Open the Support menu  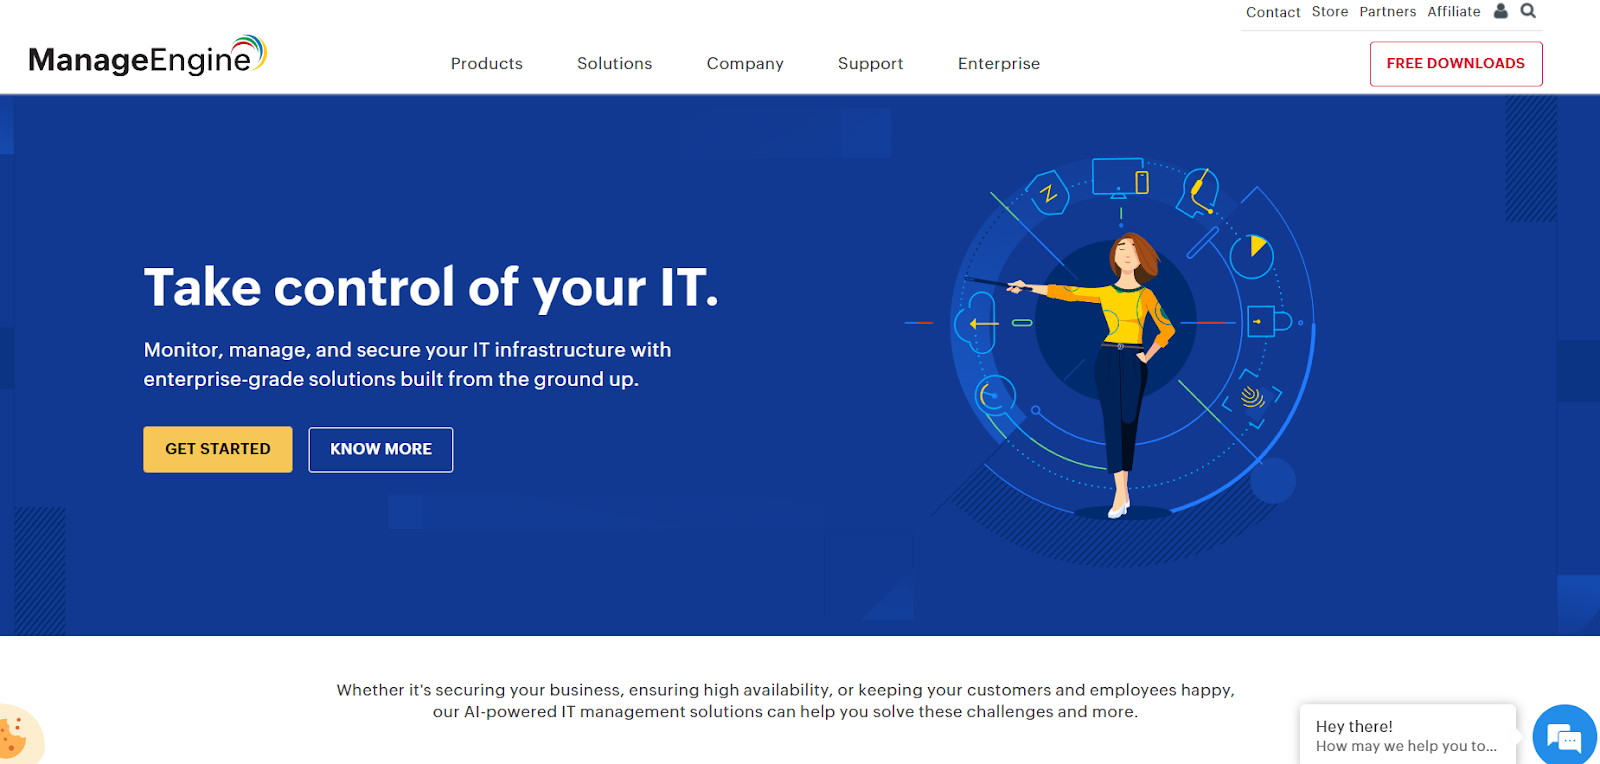(x=871, y=63)
